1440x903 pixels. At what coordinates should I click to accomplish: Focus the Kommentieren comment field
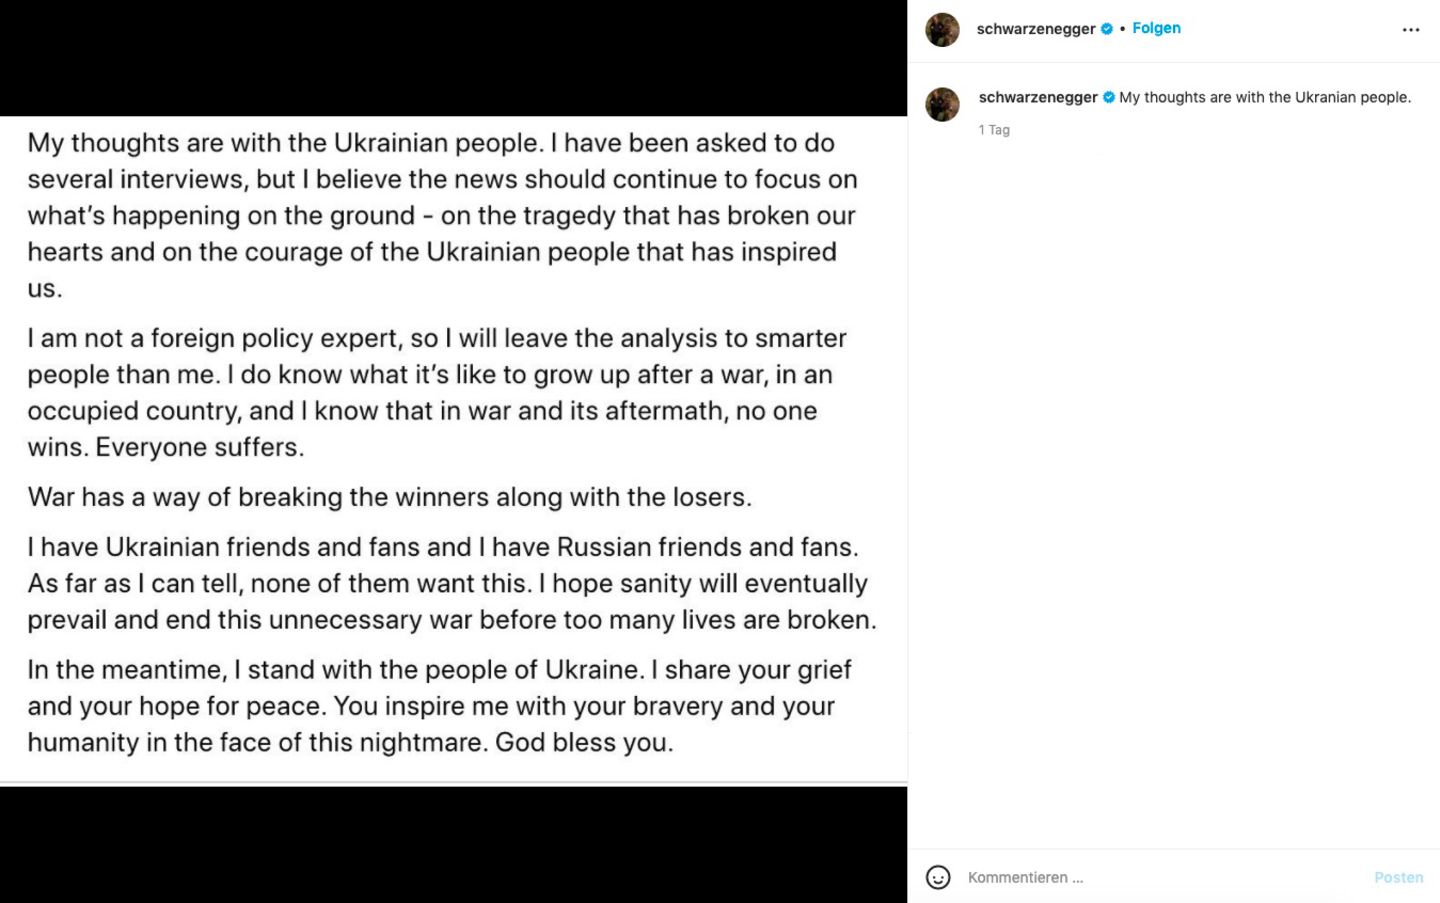coord(1150,877)
